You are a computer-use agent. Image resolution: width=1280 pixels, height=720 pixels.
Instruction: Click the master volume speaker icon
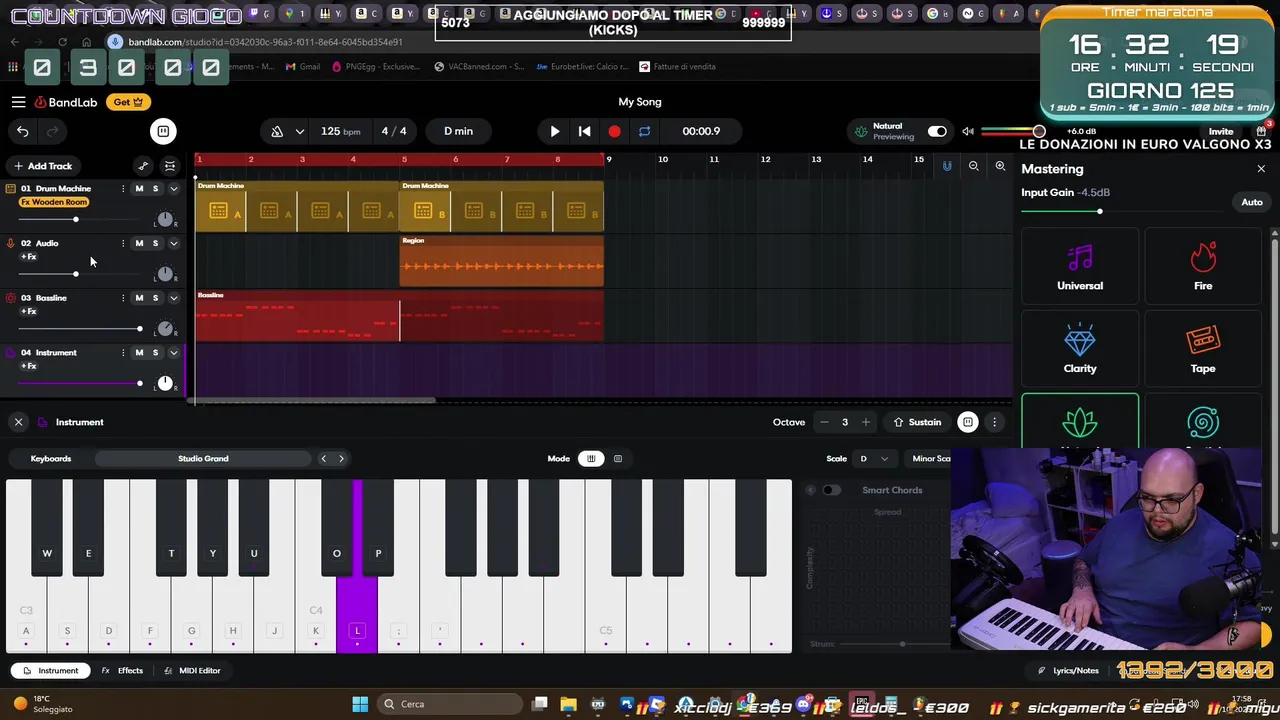click(967, 131)
